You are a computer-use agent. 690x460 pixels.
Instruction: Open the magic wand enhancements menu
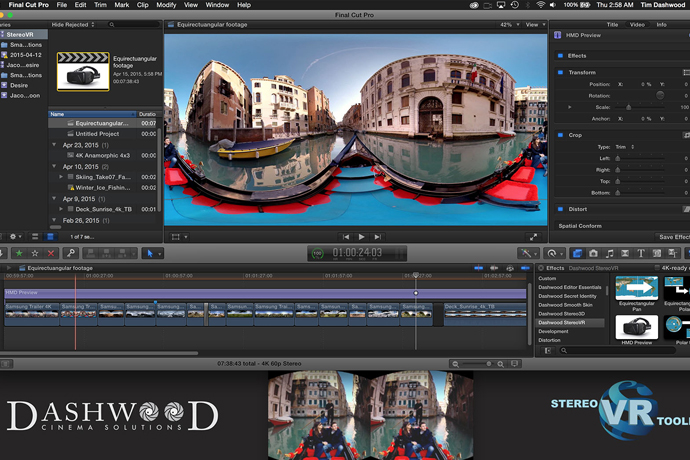click(x=528, y=253)
